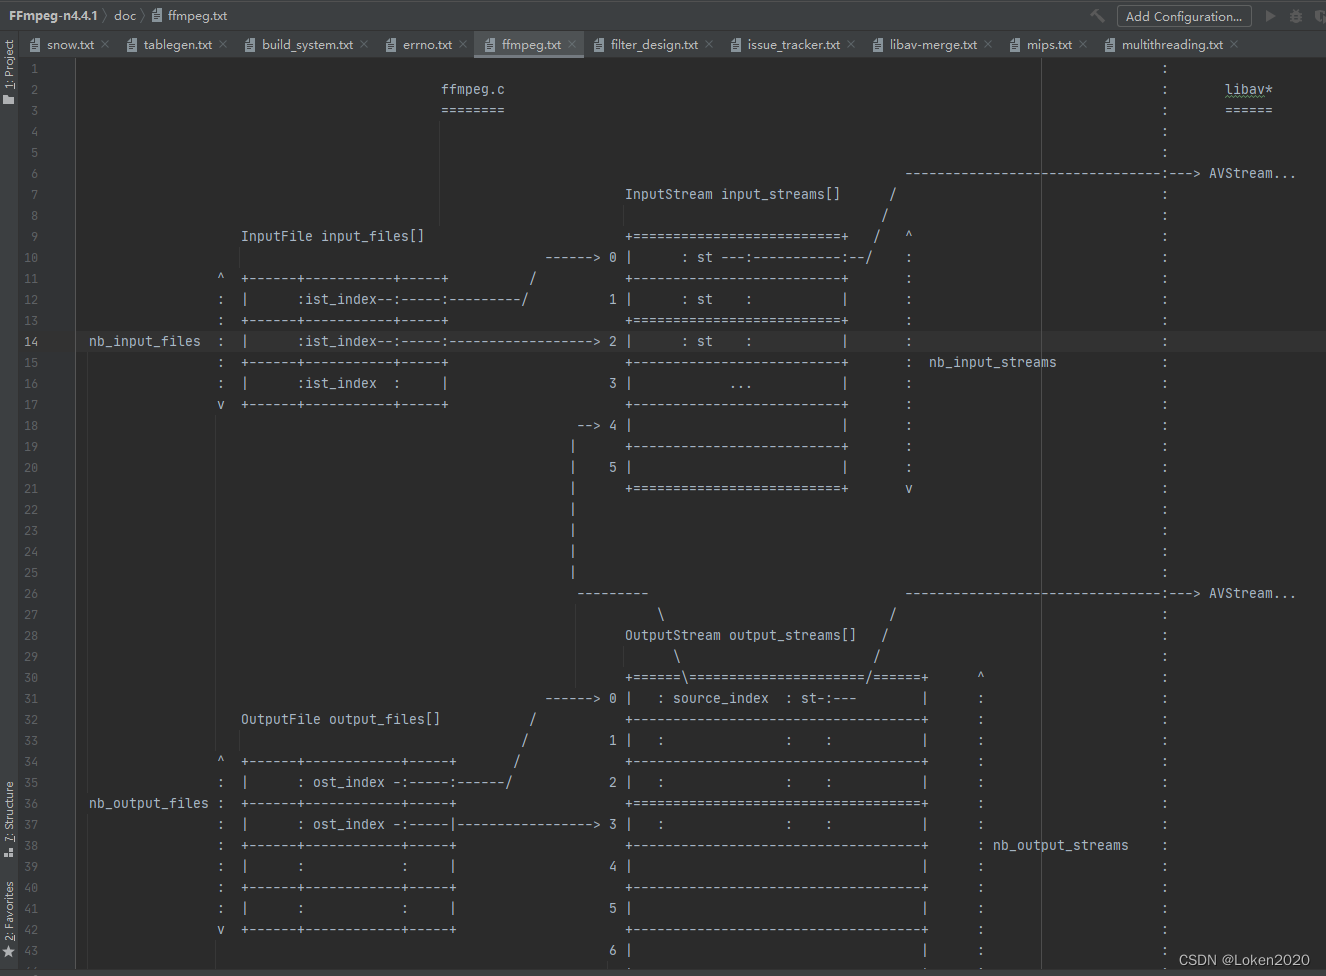Click the Debug bug icon
1326x976 pixels.
(1296, 16)
